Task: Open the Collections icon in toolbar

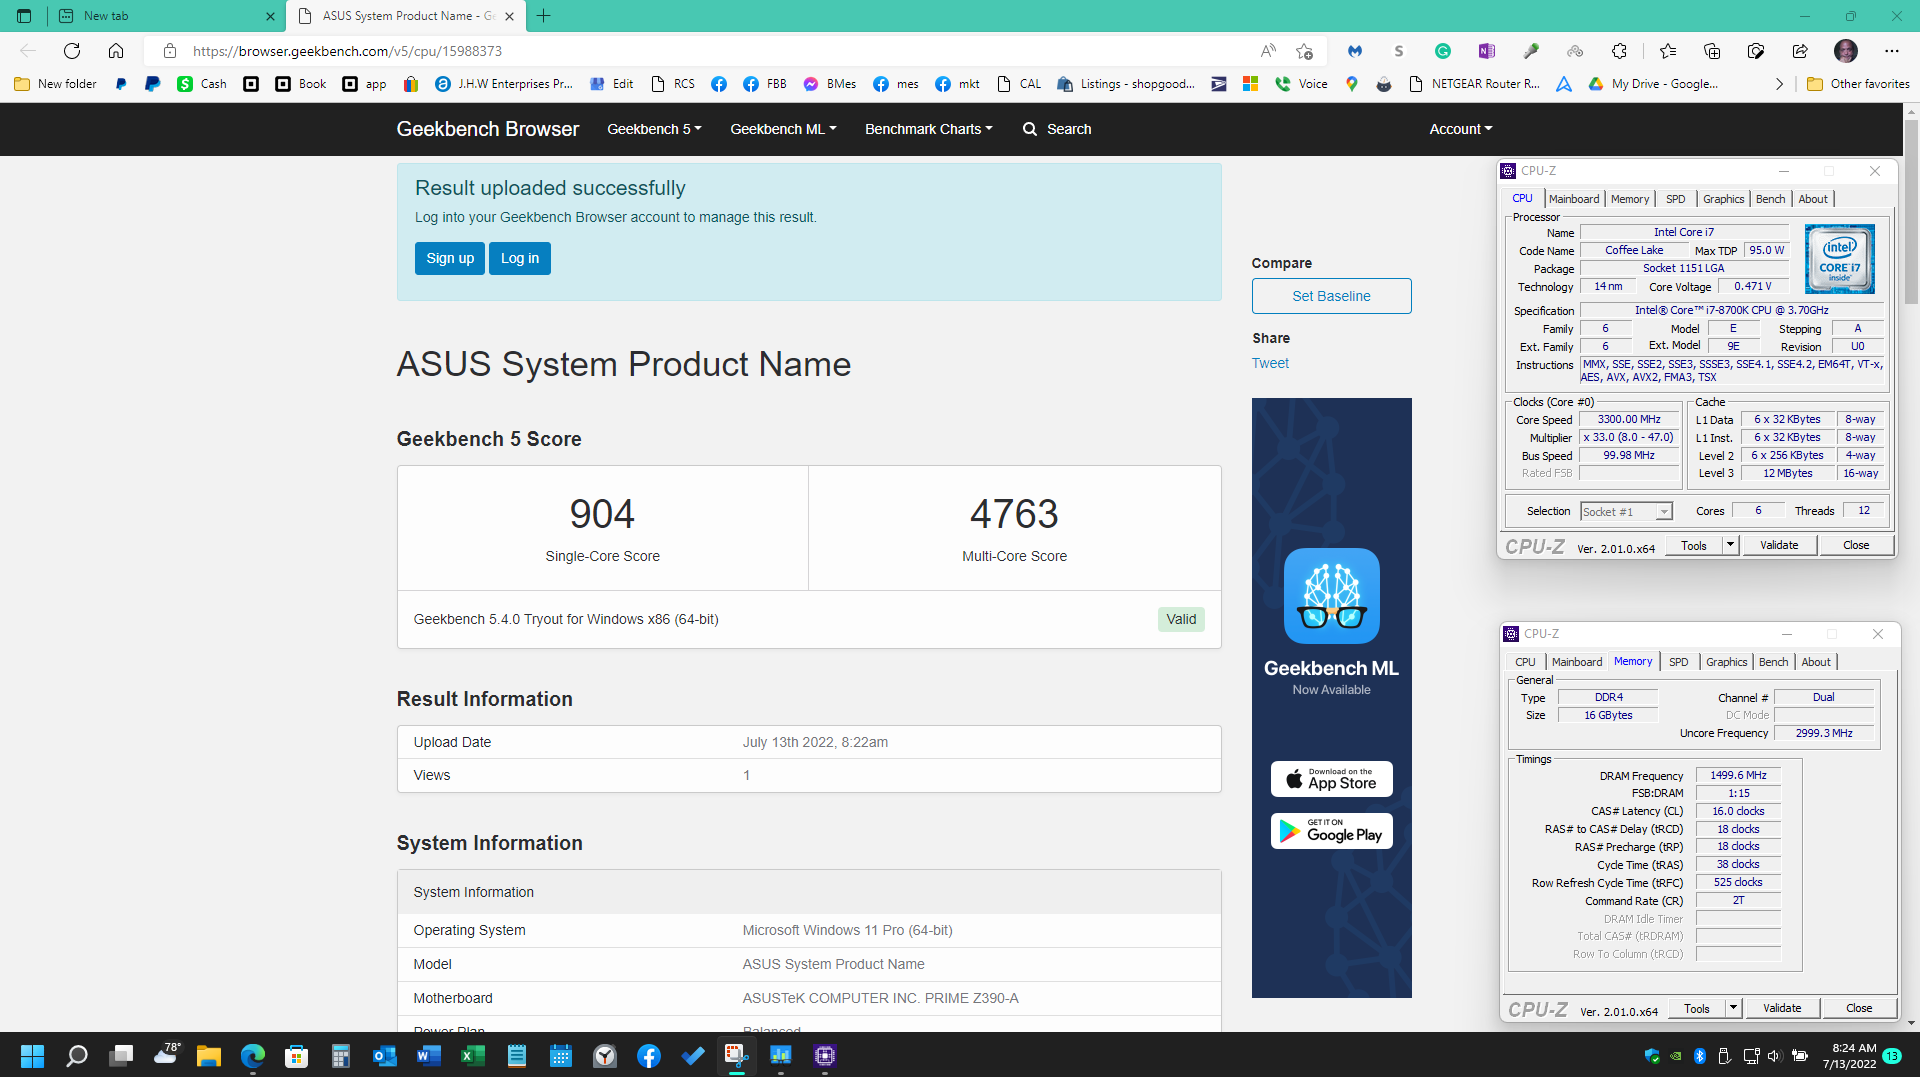Action: (x=1712, y=51)
